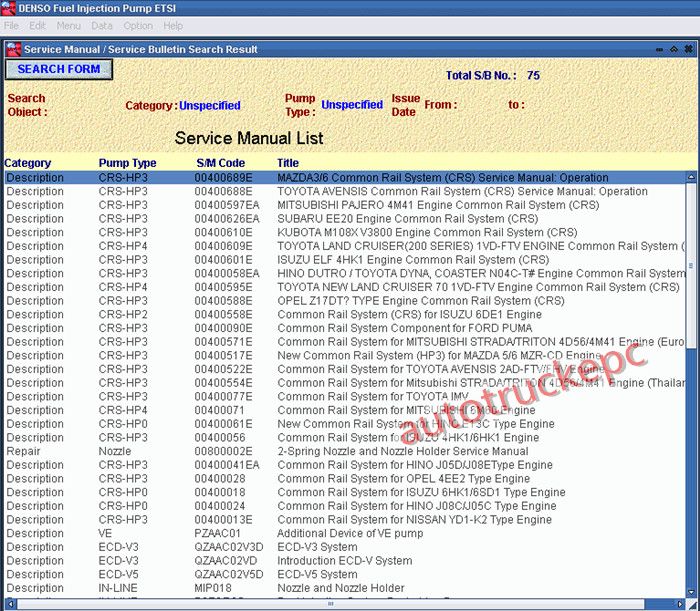Select the ECD-V3 System row
Viewport: 700px width, 611px height.
pos(345,547)
